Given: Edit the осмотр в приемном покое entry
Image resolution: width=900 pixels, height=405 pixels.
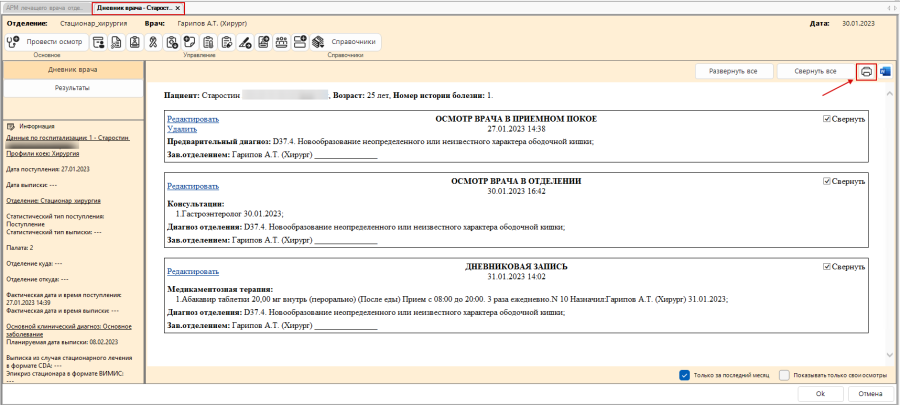Looking at the screenshot, I should click(193, 119).
